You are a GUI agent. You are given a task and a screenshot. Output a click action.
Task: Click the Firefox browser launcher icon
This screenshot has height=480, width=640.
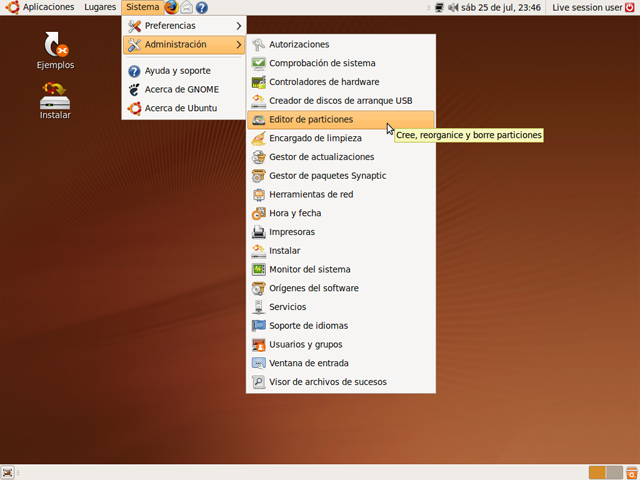click(171, 7)
